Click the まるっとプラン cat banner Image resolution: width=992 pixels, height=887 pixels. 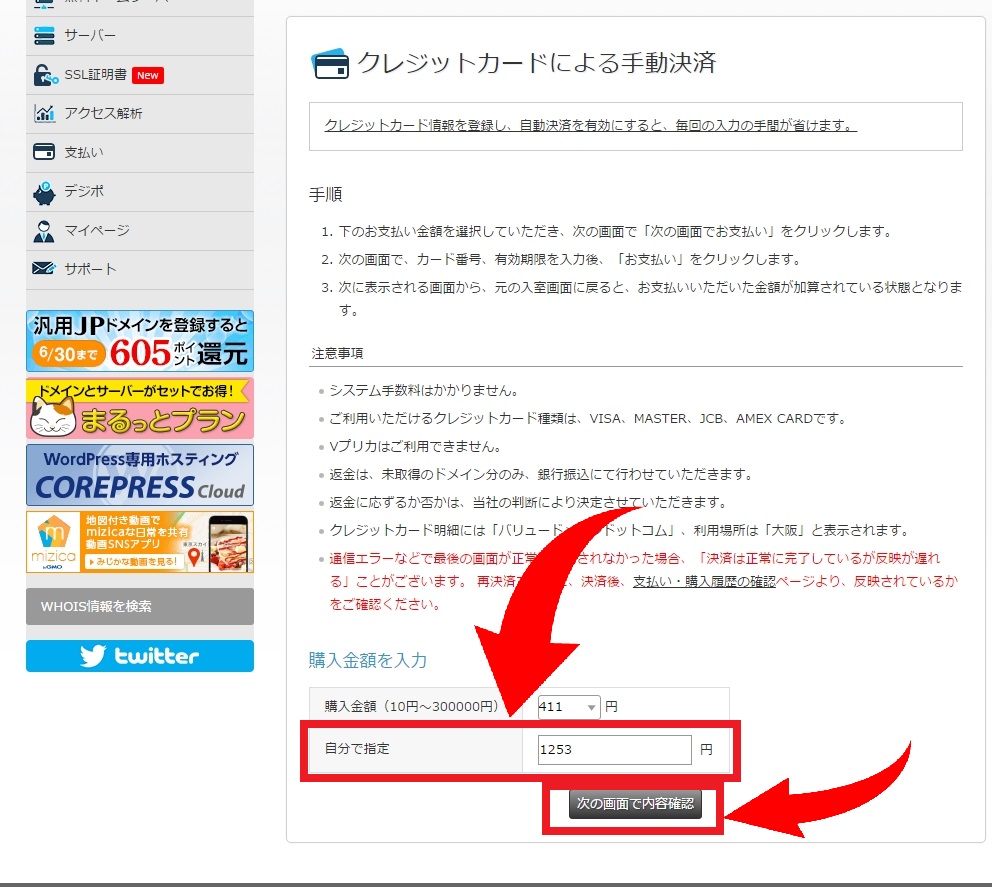point(140,408)
